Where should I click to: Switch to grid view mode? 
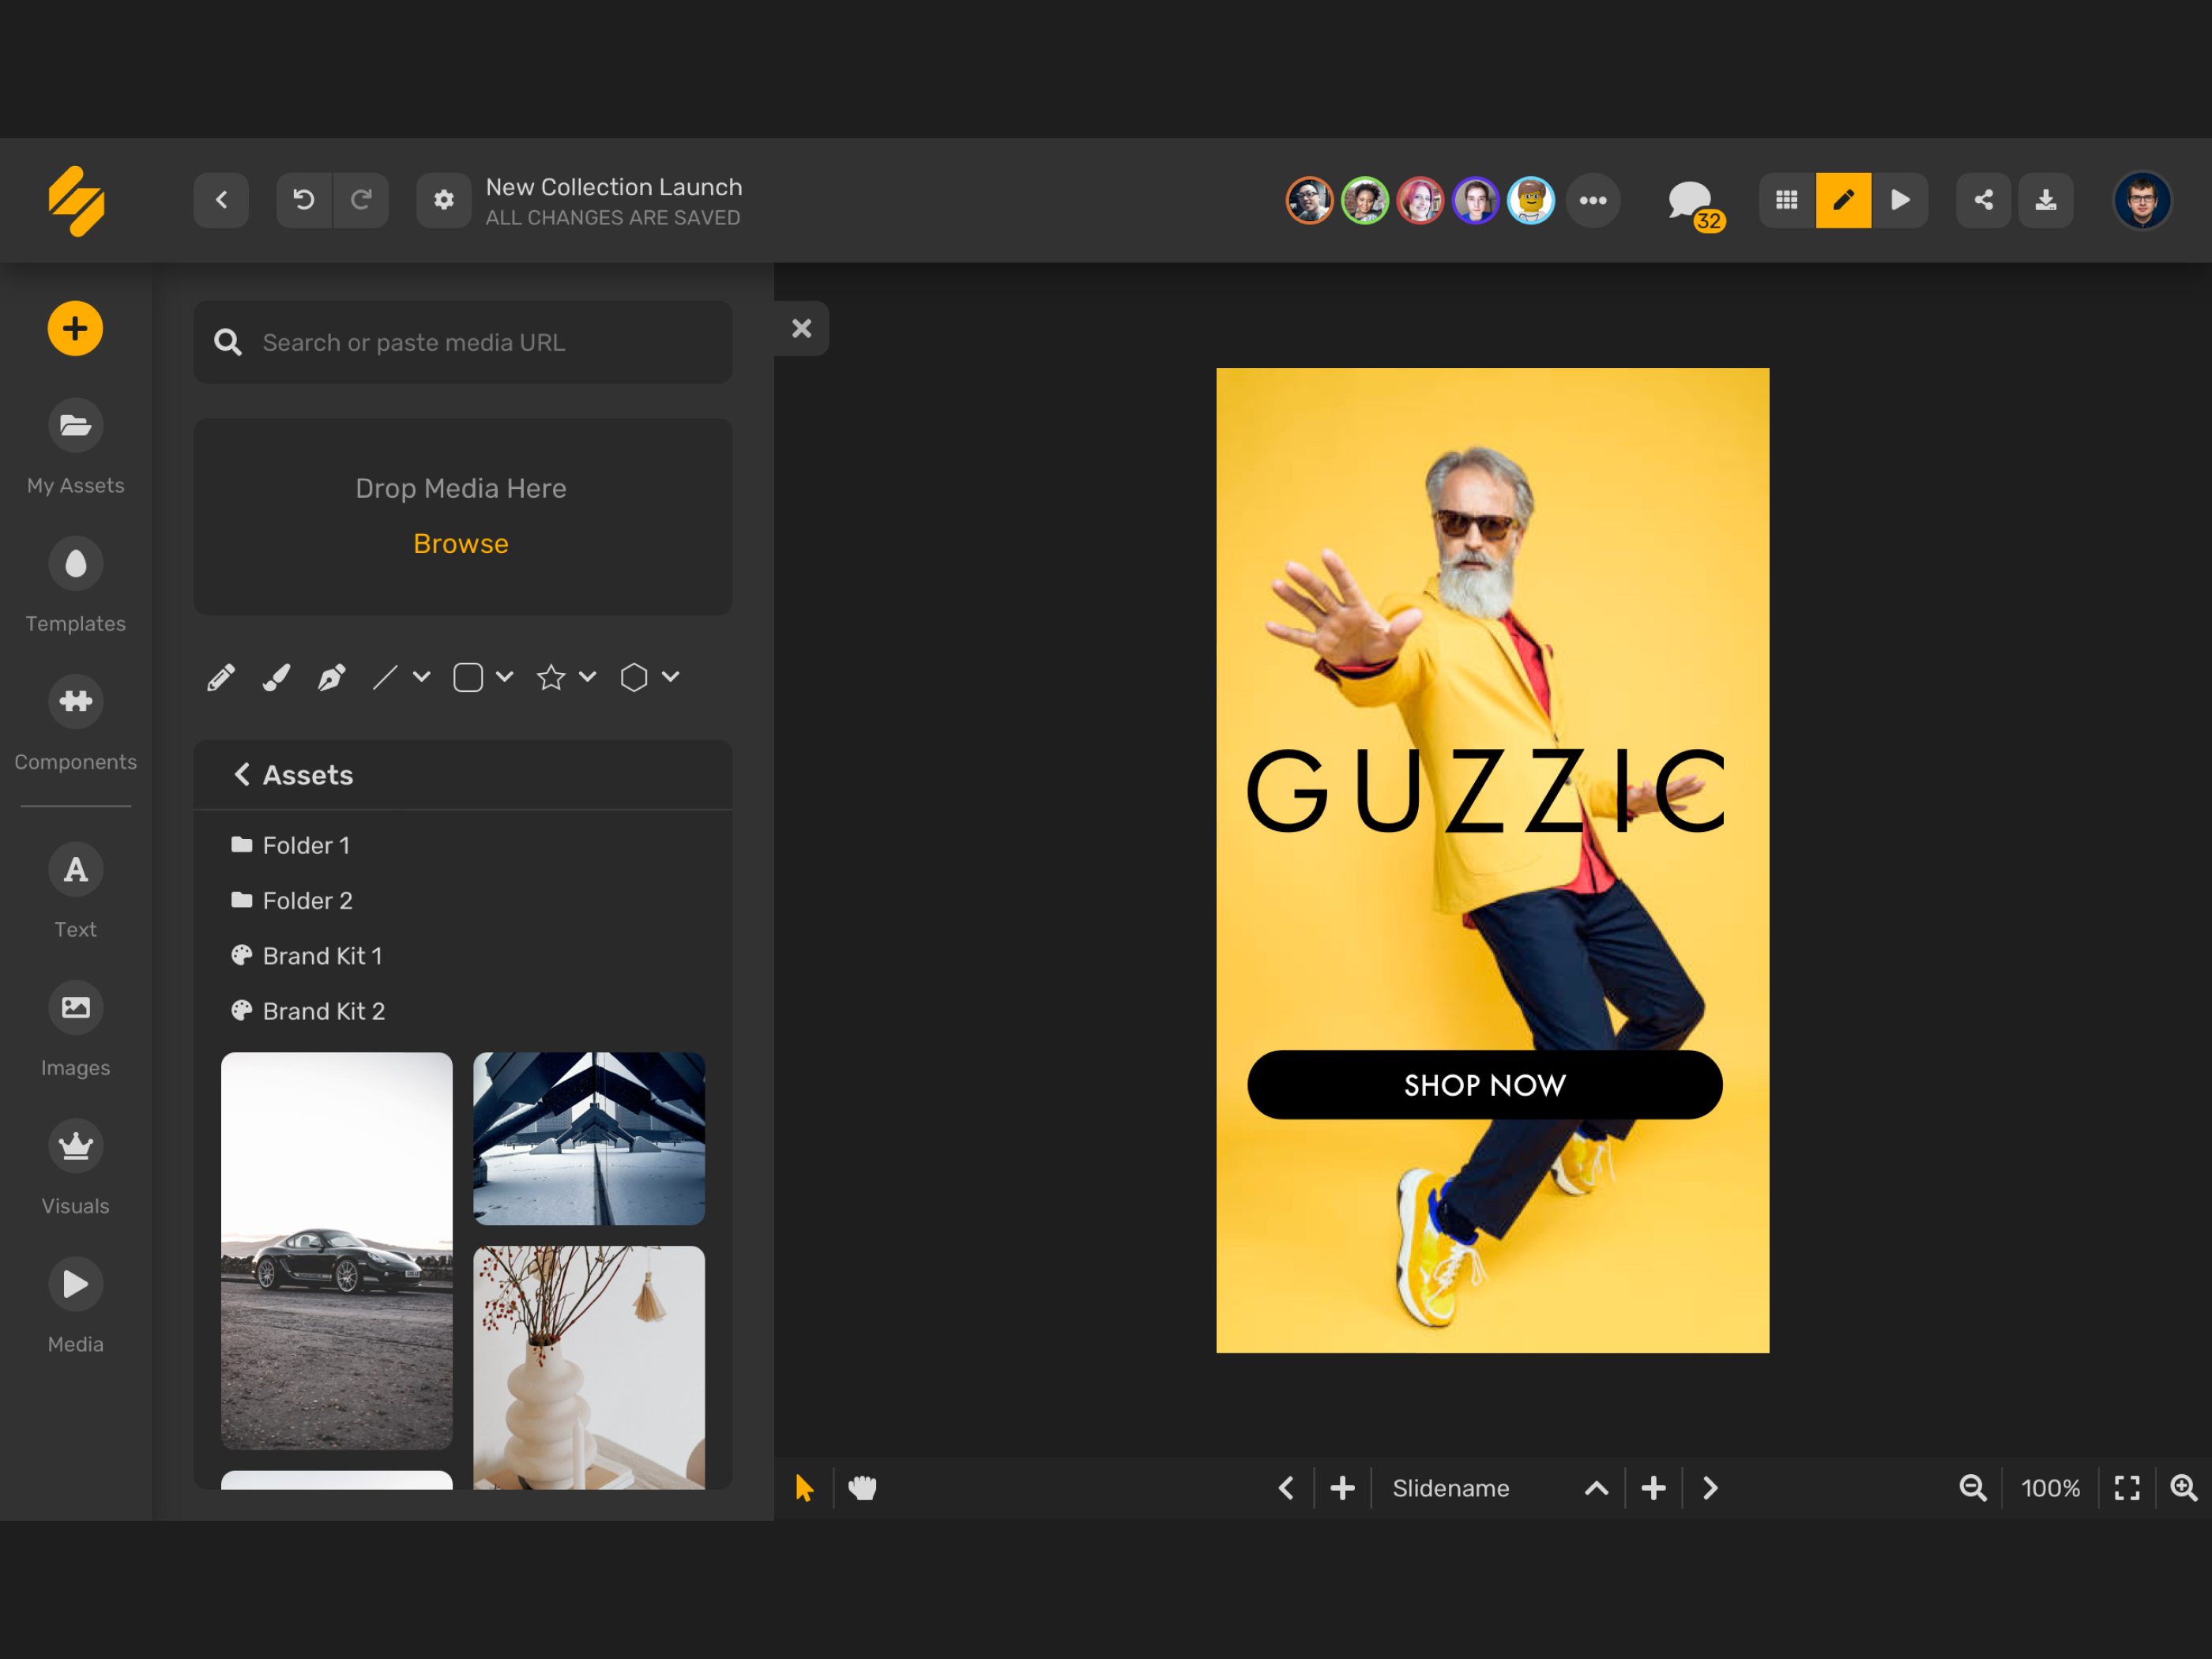coord(1786,200)
